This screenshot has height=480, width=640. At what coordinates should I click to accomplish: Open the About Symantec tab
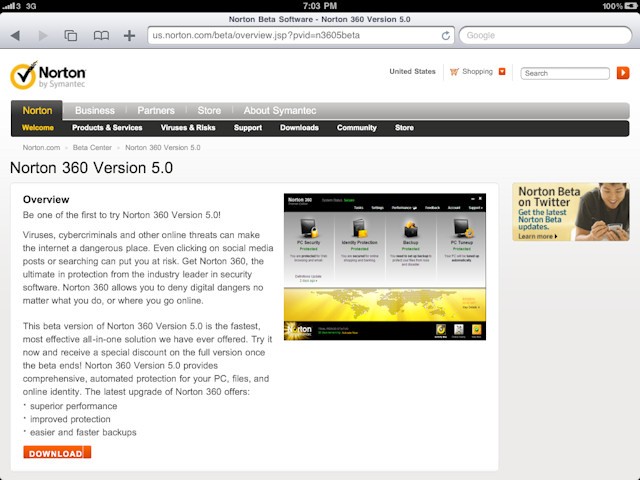point(280,110)
